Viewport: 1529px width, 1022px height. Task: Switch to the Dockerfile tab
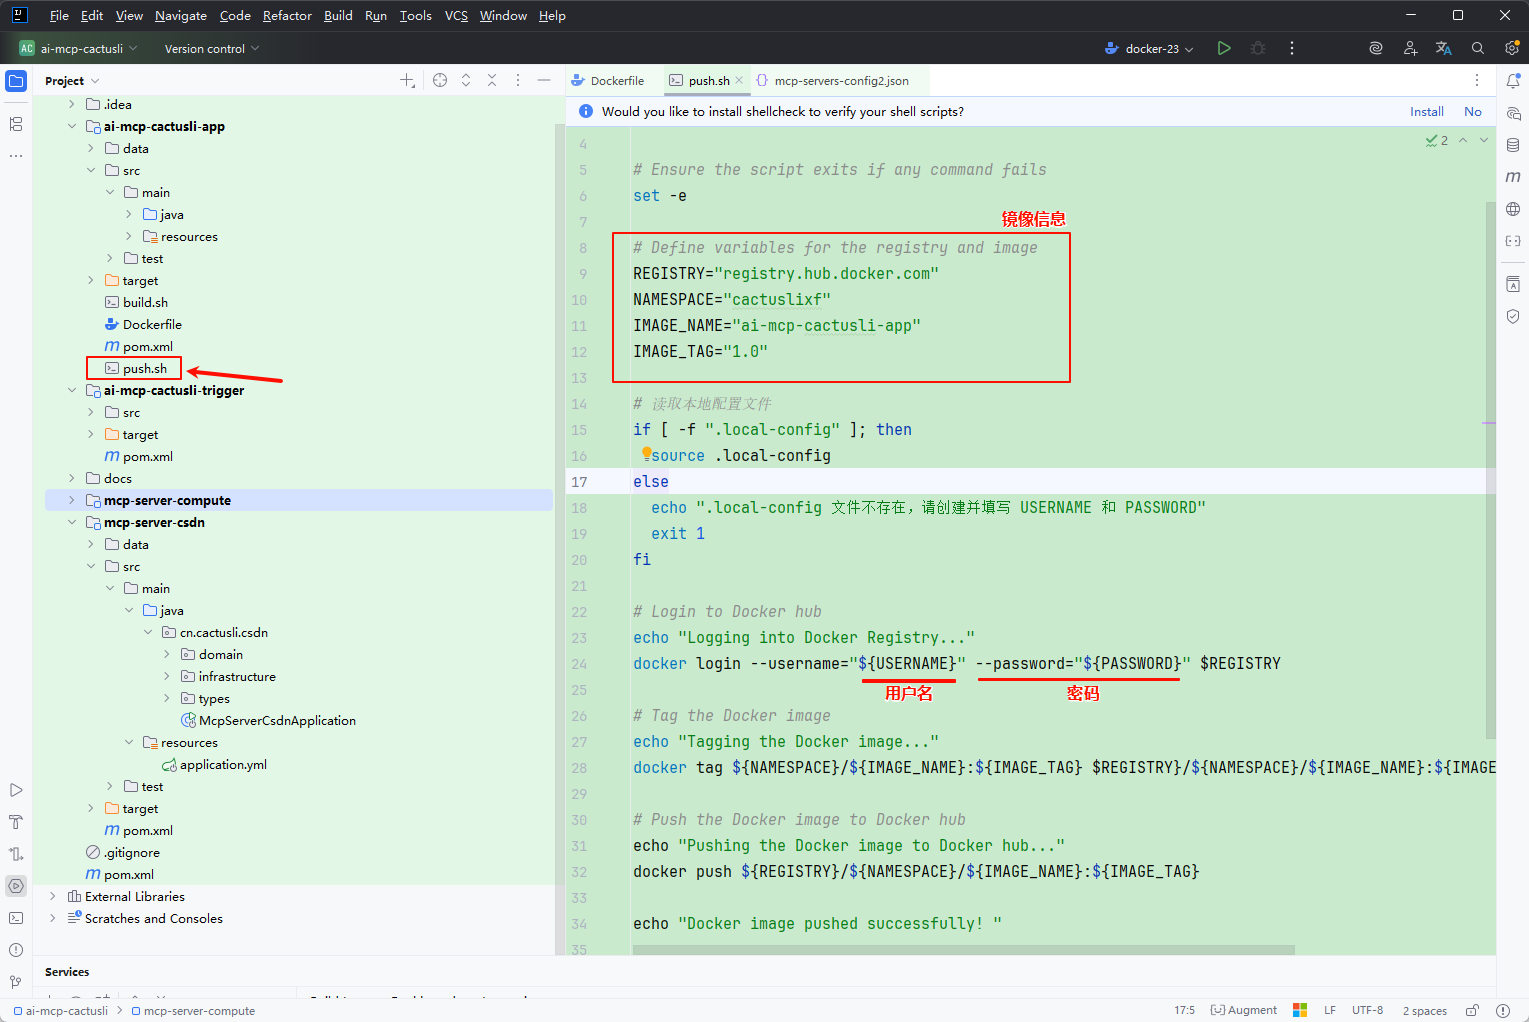[608, 80]
